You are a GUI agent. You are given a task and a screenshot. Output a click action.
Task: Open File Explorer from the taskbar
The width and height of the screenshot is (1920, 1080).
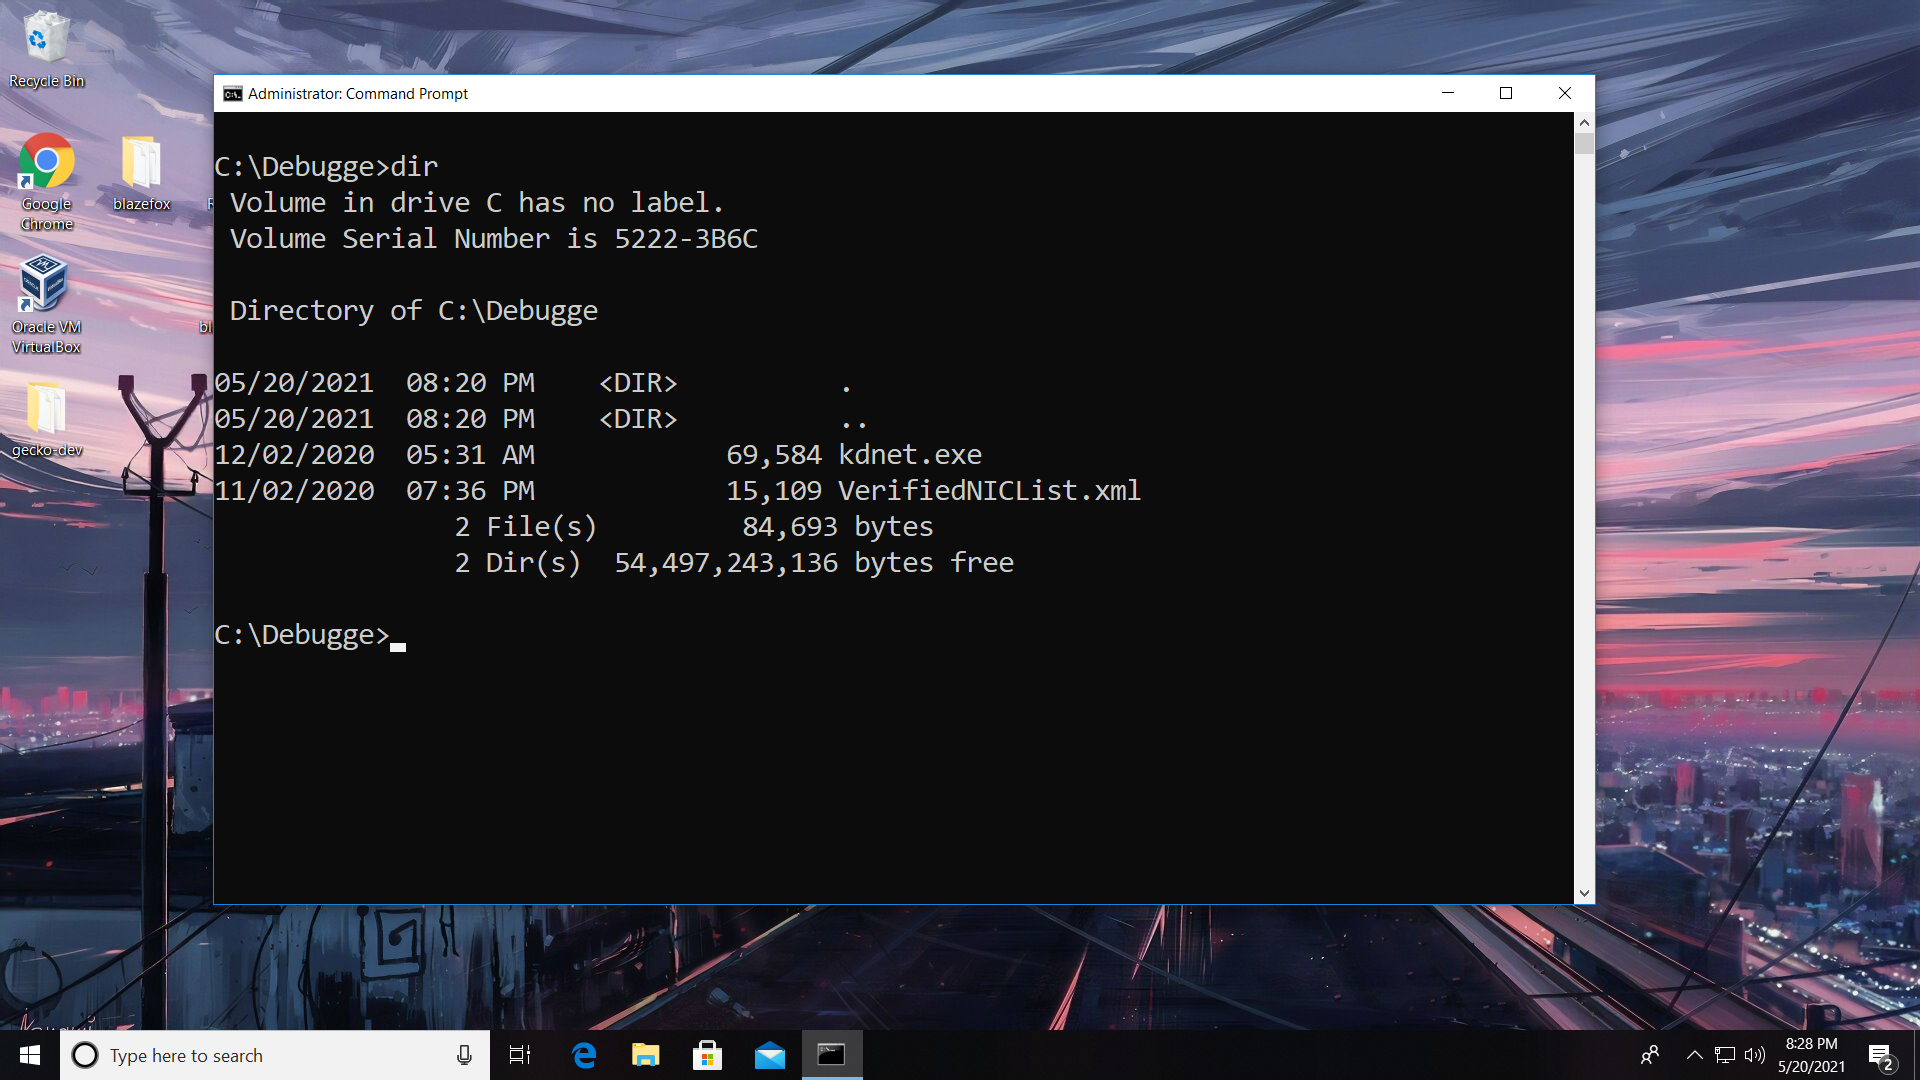(x=646, y=1055)
